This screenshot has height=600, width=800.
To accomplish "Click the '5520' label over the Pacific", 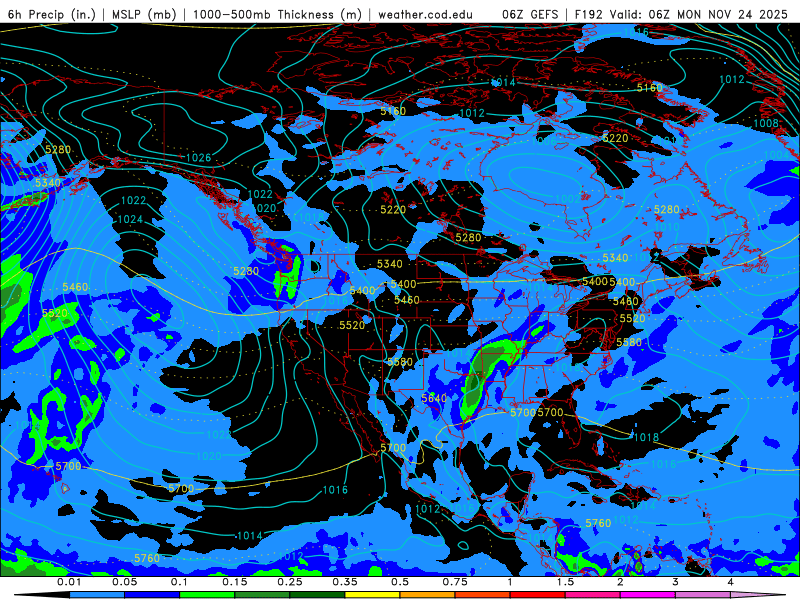I will click(55, 313).
